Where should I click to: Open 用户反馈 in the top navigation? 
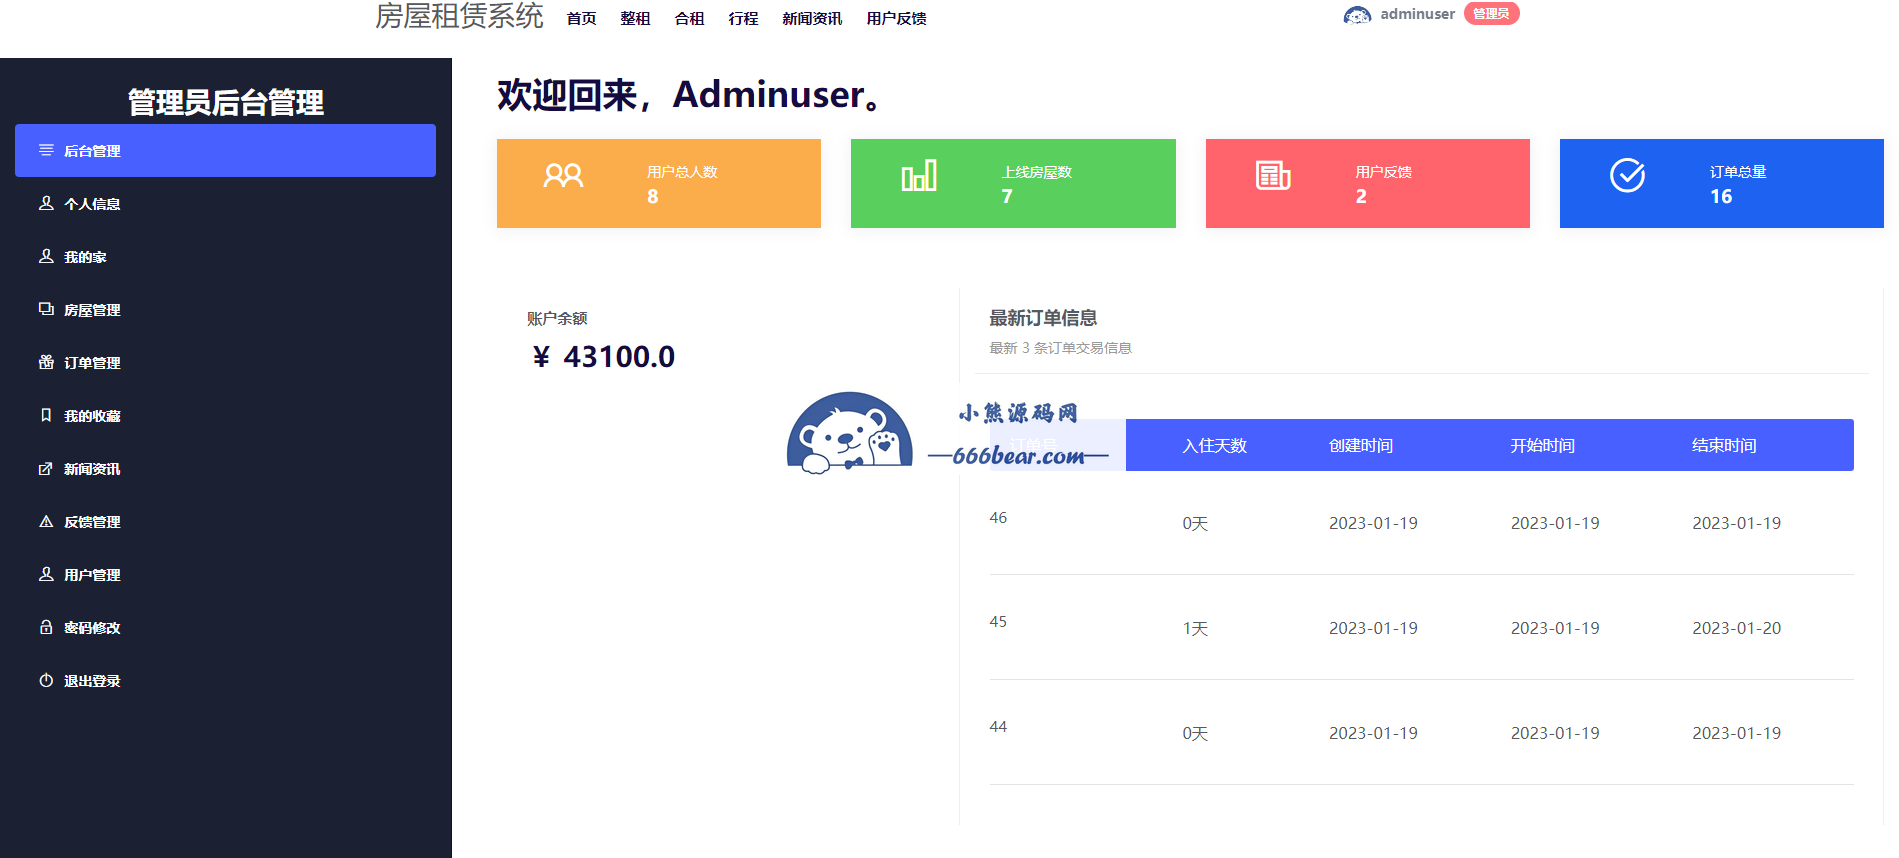[896, 18]
